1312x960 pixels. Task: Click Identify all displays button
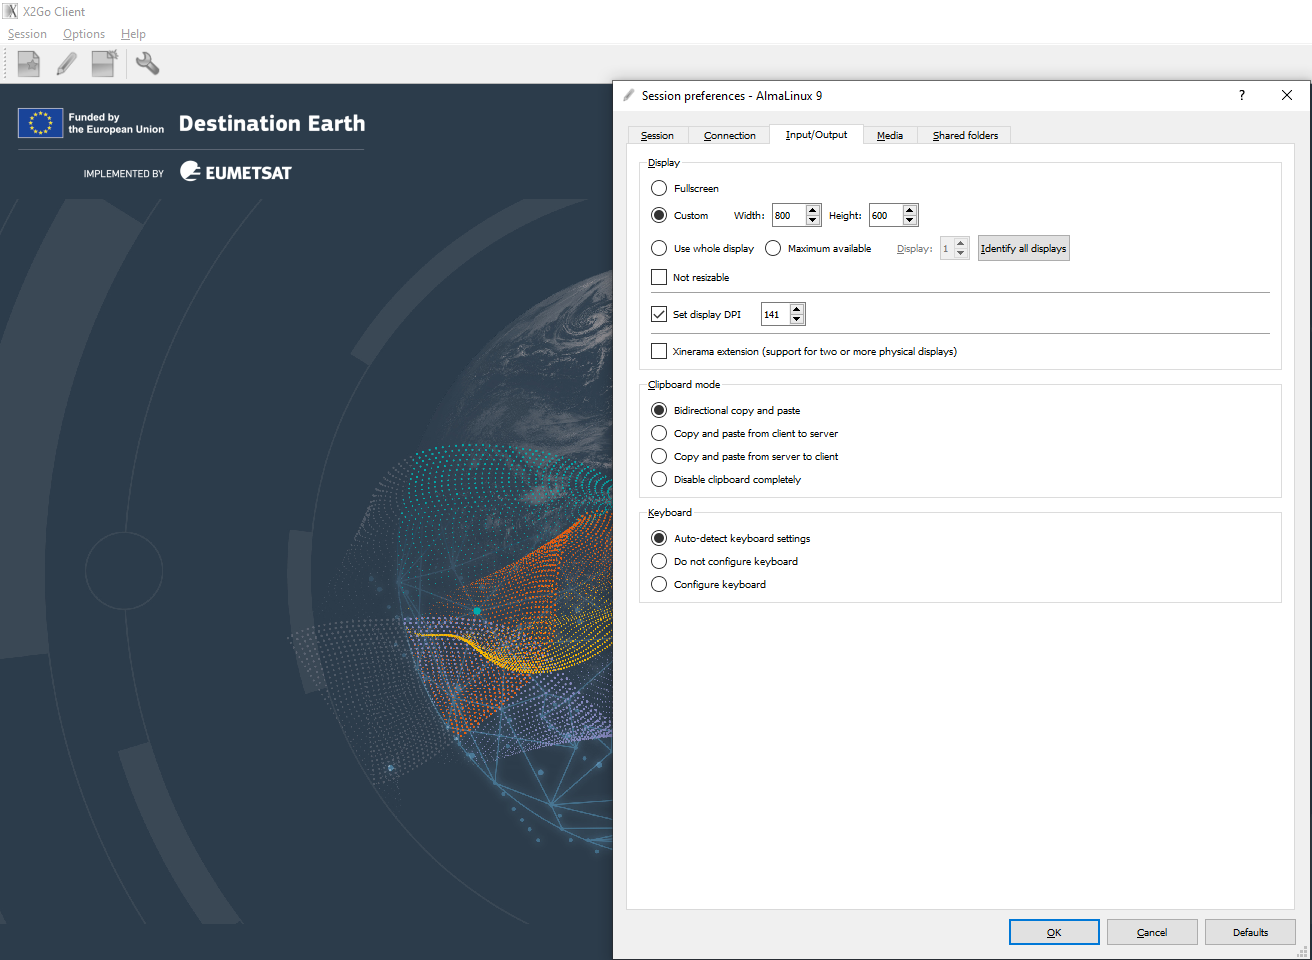click(1024, 248)
